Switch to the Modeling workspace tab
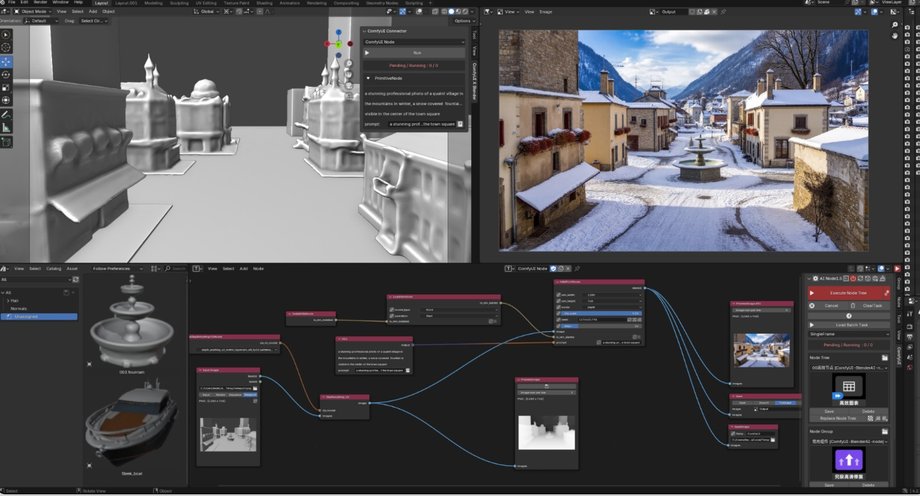Screen dimensions: 920x496 coord(153,3)
